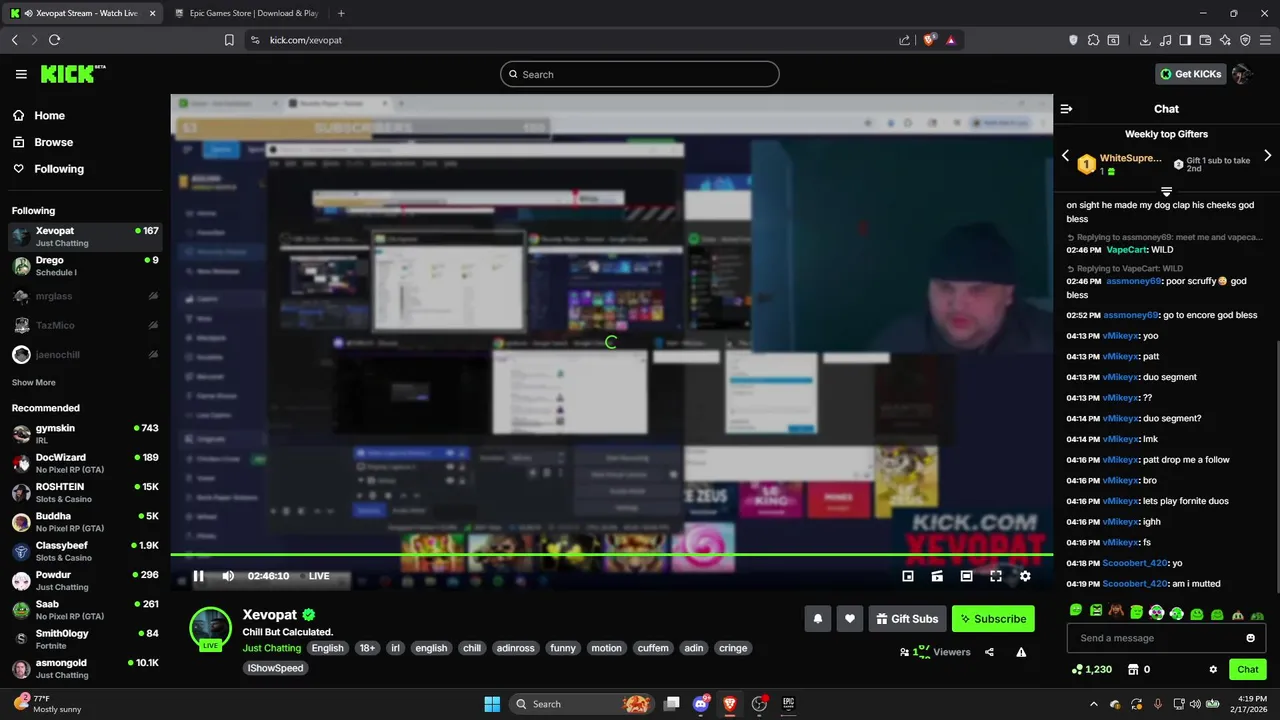Enable mini player mode
The image size is (1280, 720).
[908, 576]
